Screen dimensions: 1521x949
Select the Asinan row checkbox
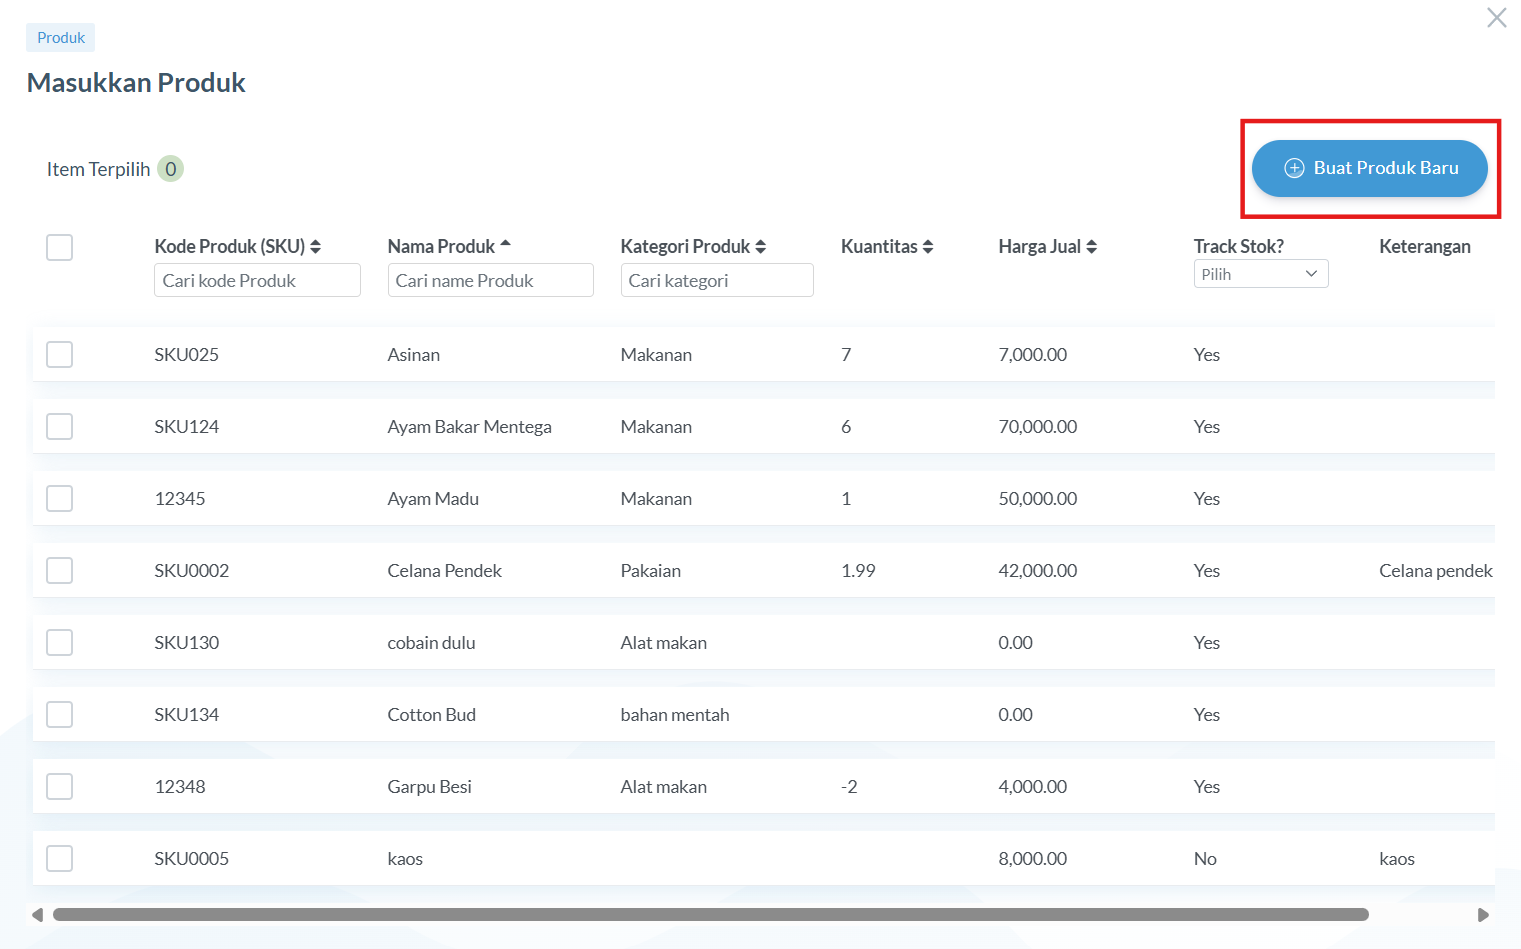(x=60, y=355)
